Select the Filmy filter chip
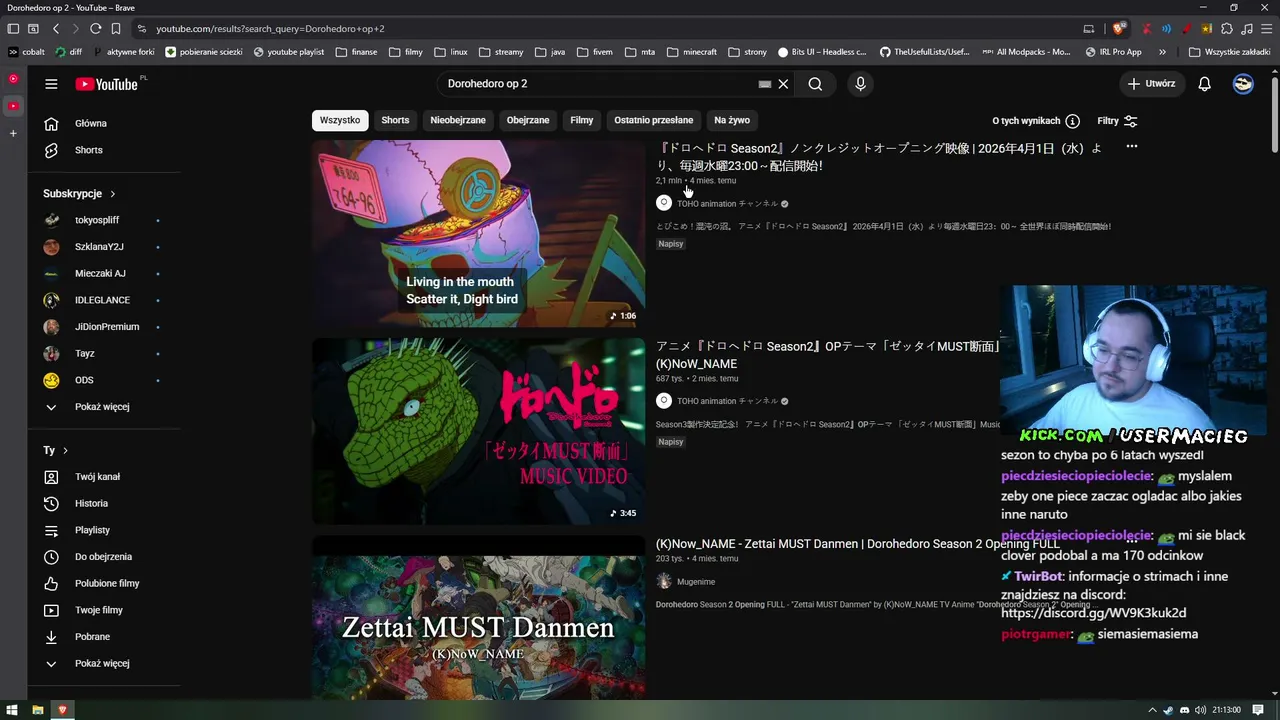Screen dimensions: 1280x720 (582, 120)
